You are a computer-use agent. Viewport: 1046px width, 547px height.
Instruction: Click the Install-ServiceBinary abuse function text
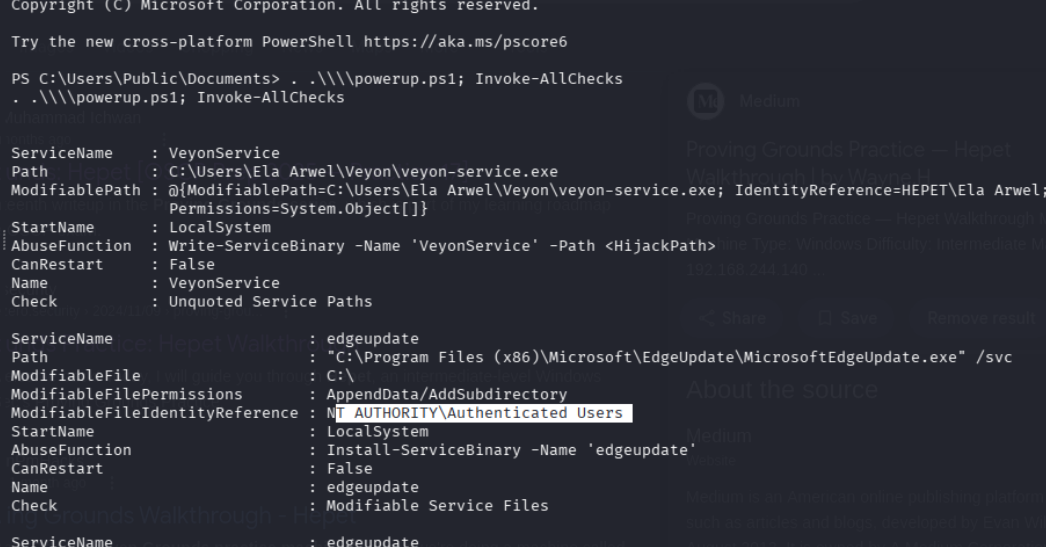511,450
